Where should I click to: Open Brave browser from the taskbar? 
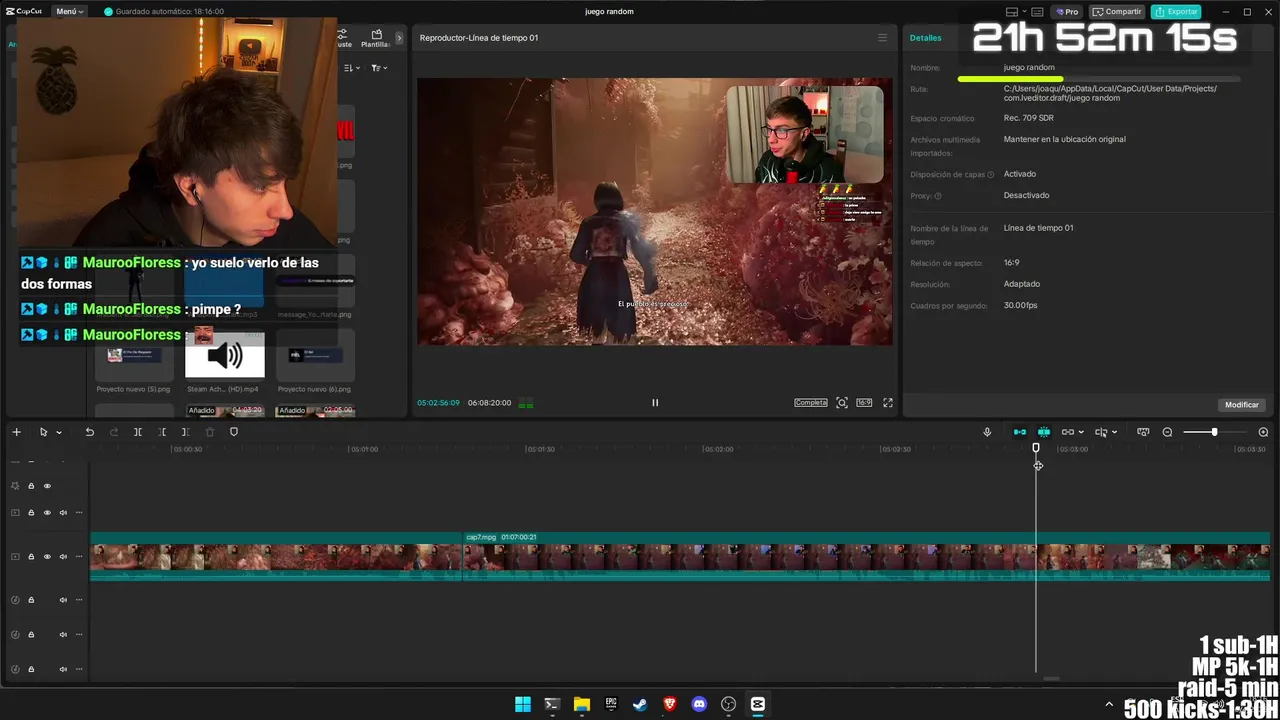(x=670, y=704)
